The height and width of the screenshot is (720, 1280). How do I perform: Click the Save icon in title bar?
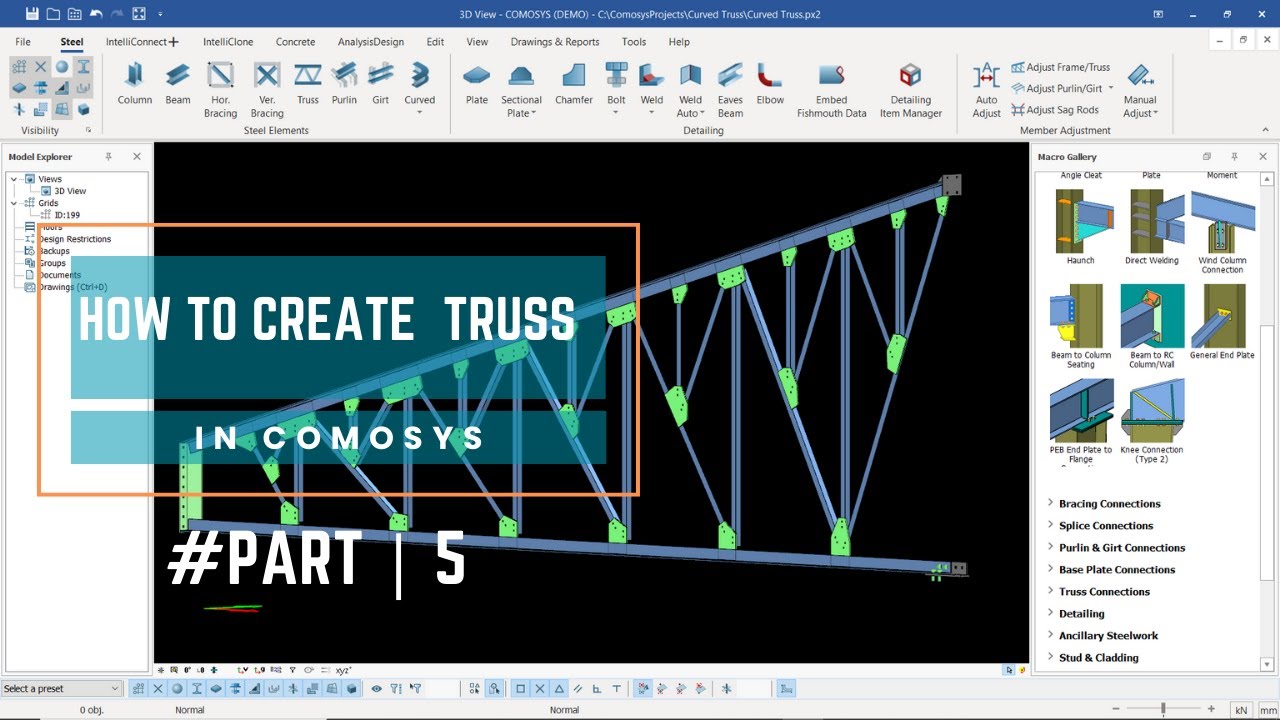pos(32,14)
